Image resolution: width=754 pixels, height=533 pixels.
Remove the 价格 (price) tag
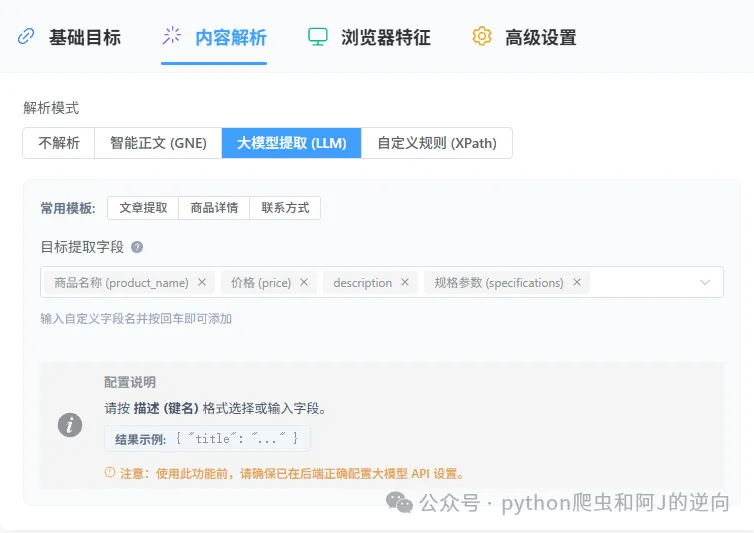coord(304,282)
